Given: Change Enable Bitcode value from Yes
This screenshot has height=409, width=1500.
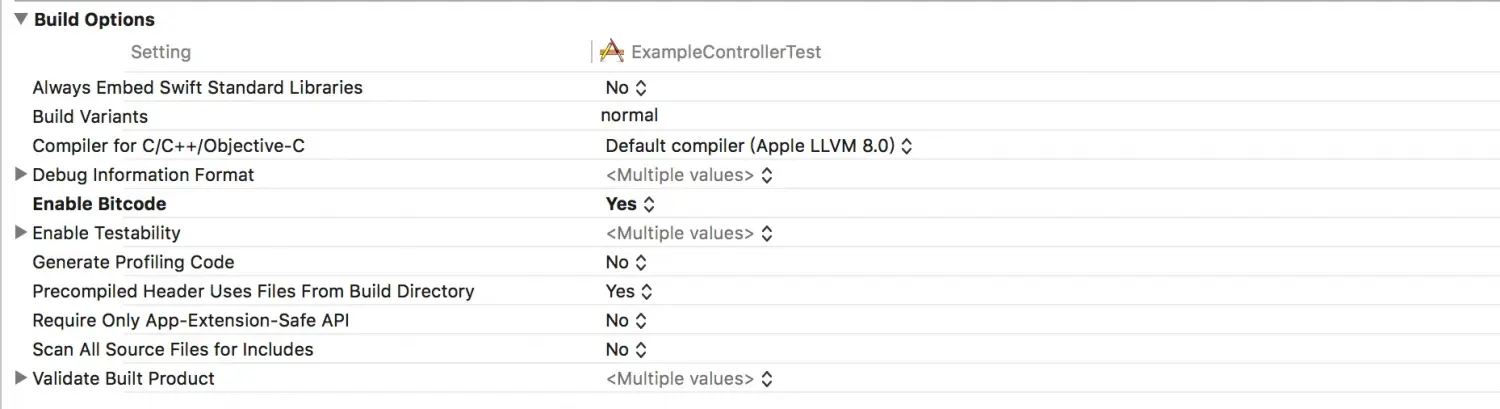Looking at the screenshot, I should click(x=630, y=204).
